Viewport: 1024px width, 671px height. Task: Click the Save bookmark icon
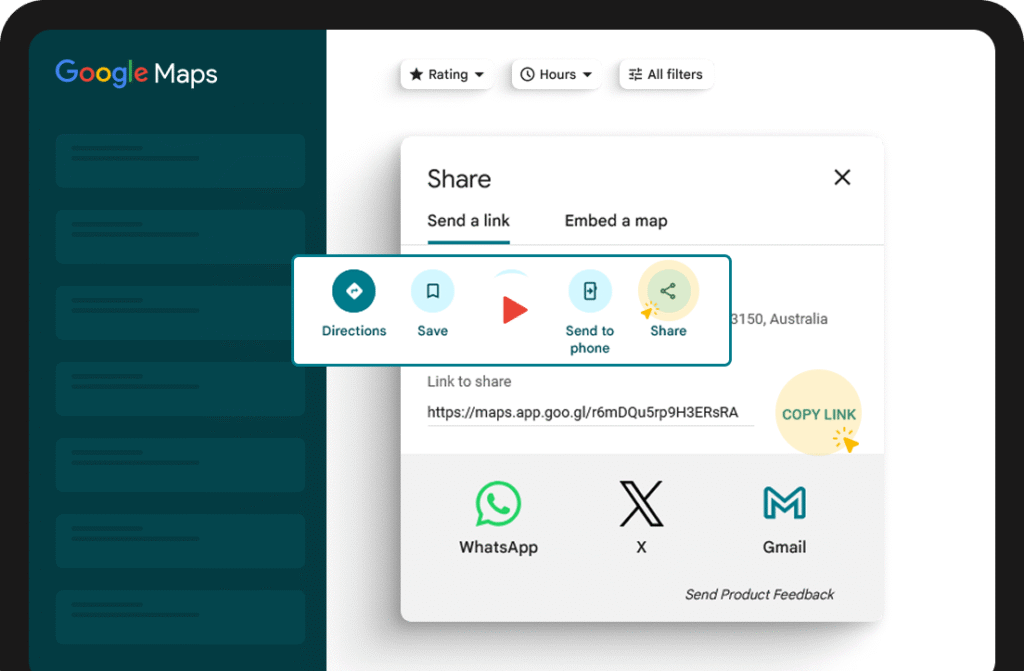click(x=432, y=292)
